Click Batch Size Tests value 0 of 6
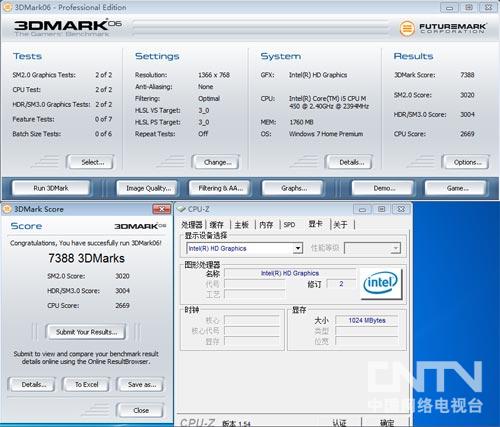The width and height of the screenshot is (500, 427). 103,134
